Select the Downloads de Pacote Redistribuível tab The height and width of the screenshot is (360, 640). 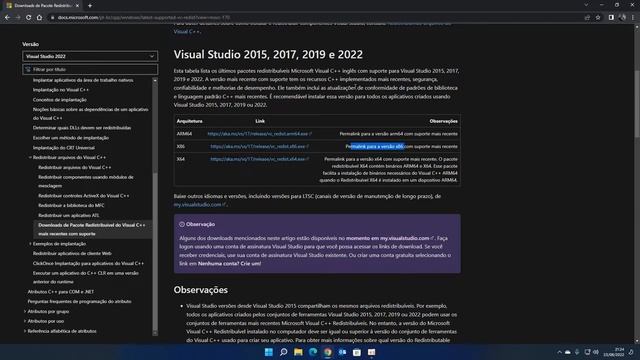point(42,6)
